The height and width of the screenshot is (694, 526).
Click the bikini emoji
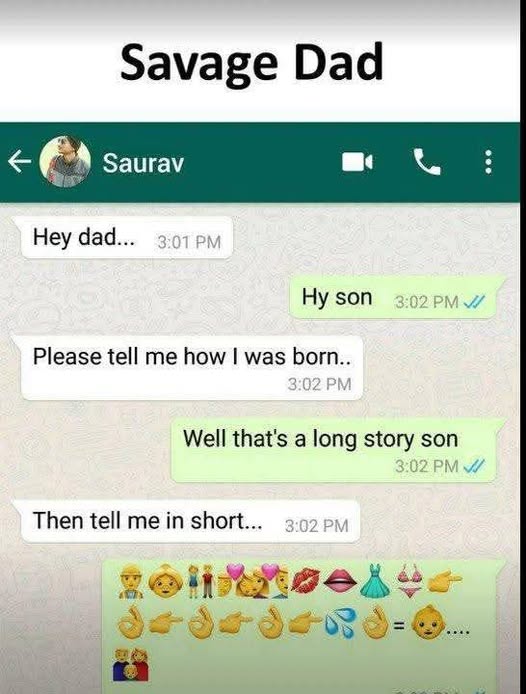pyautogui.click(x=410, y=579)
